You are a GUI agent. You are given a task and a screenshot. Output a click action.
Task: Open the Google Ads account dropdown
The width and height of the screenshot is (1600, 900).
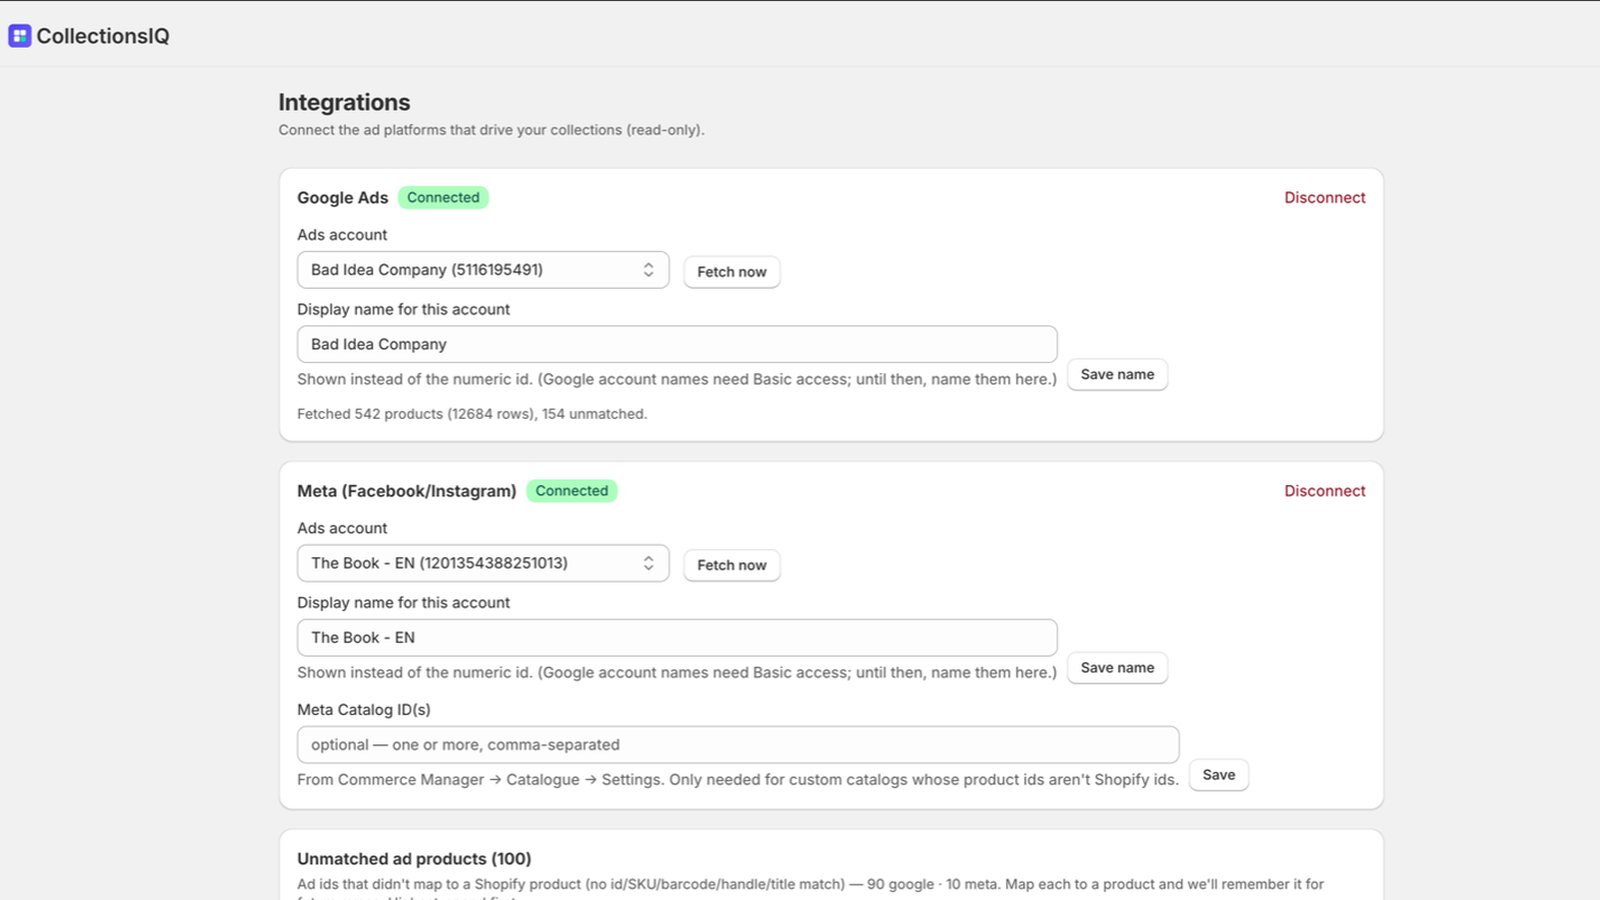pyautogui.click(x=483, y=270)
